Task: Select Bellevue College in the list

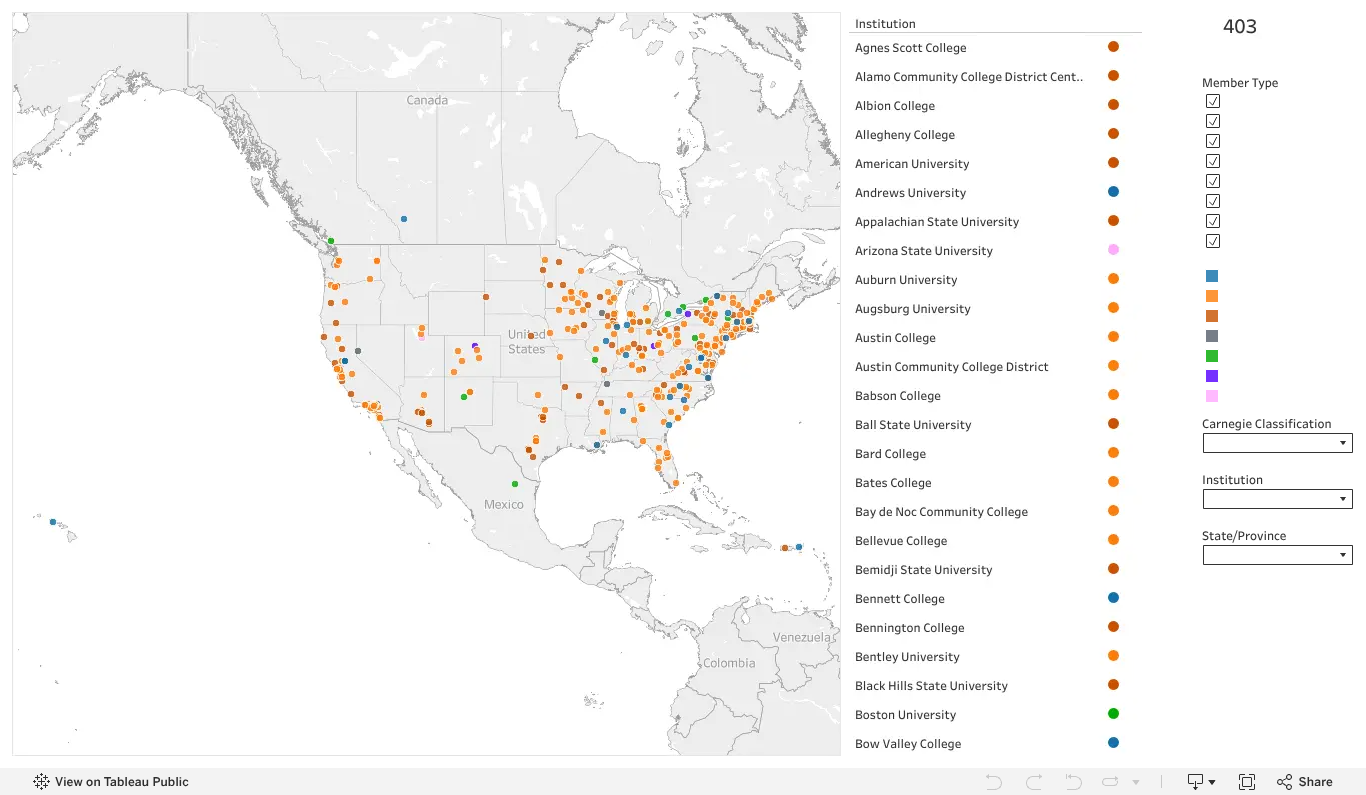Action: click(901, 541)
